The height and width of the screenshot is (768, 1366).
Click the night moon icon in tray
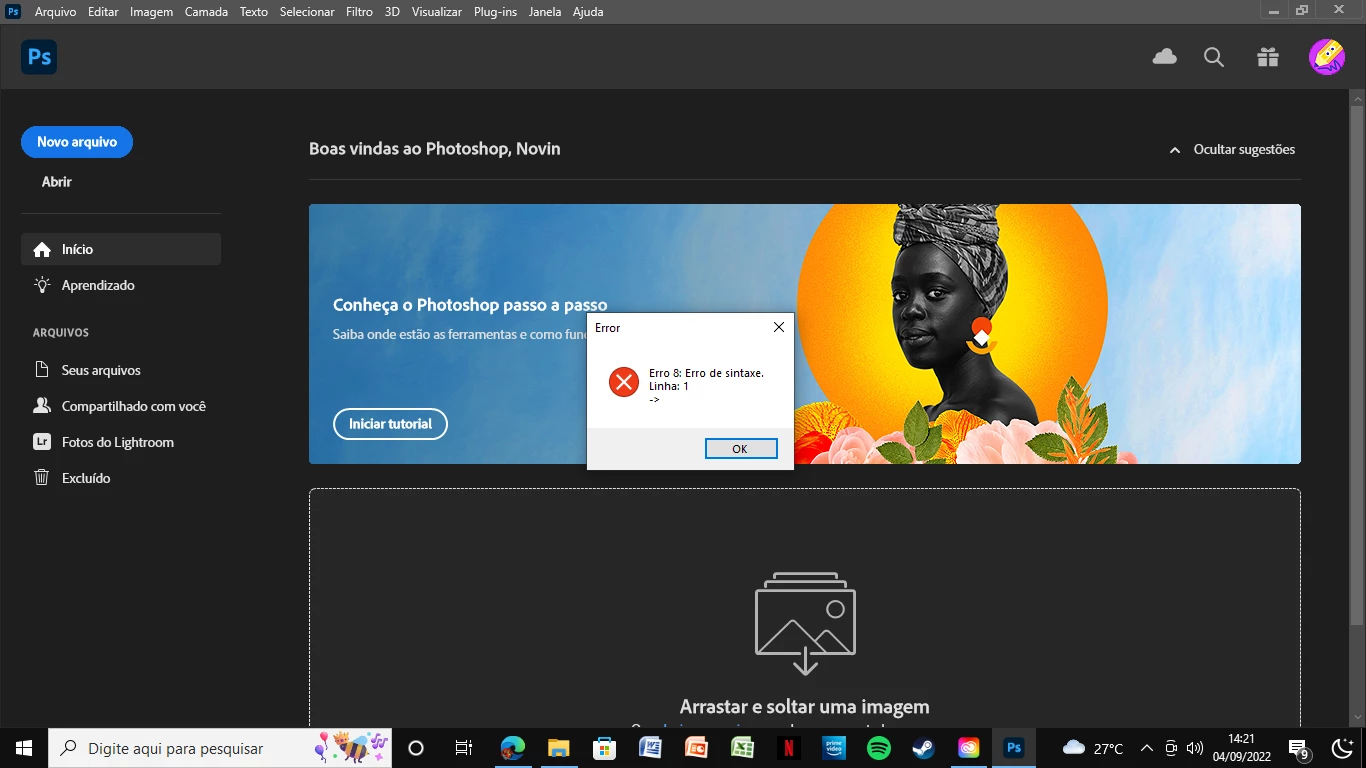coord(1344,748)
